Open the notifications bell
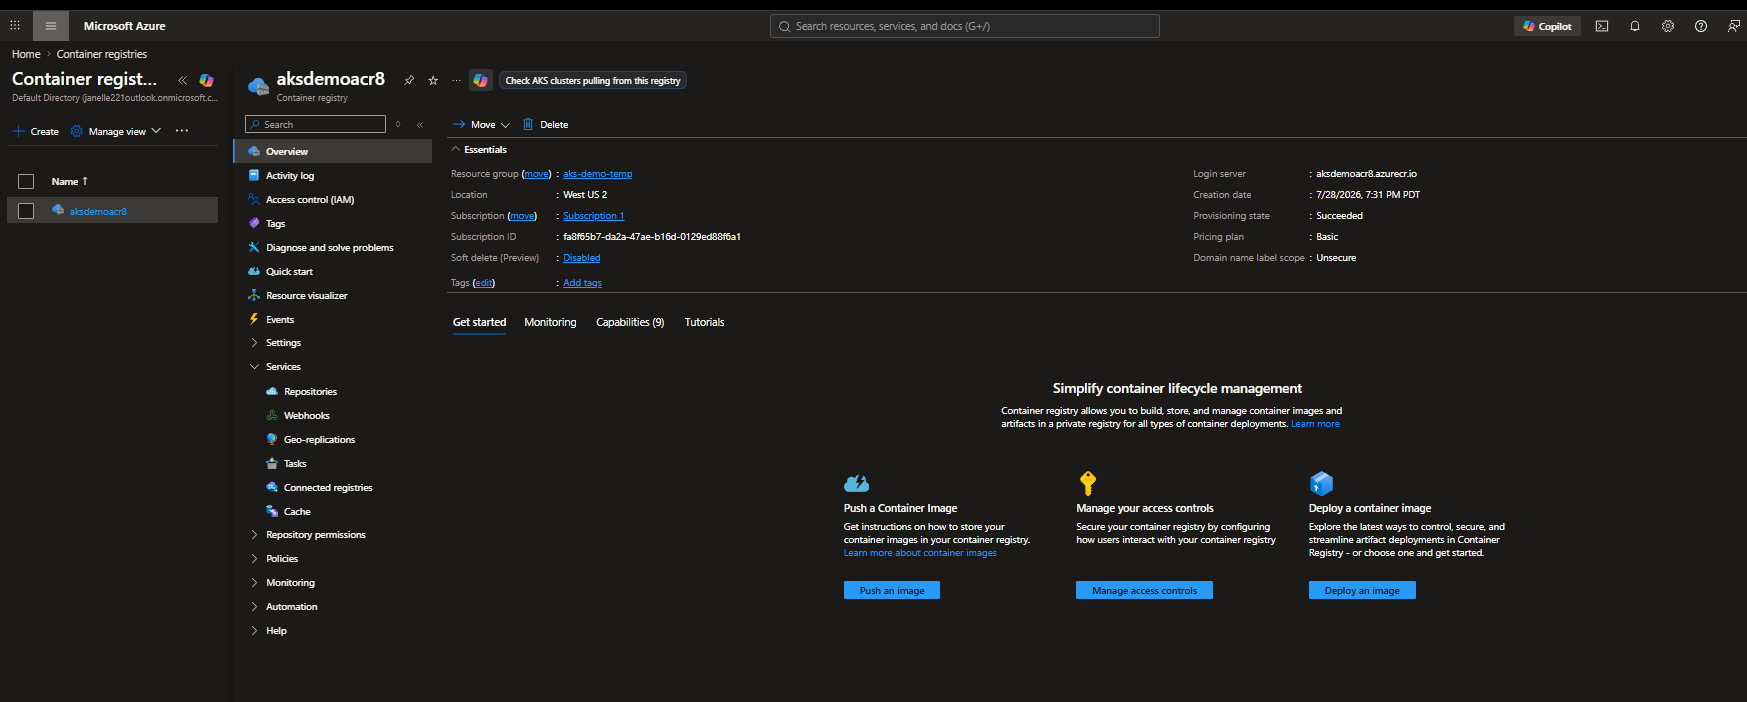The width and height of the screenshot is (1747, 702). [1635, 26]
